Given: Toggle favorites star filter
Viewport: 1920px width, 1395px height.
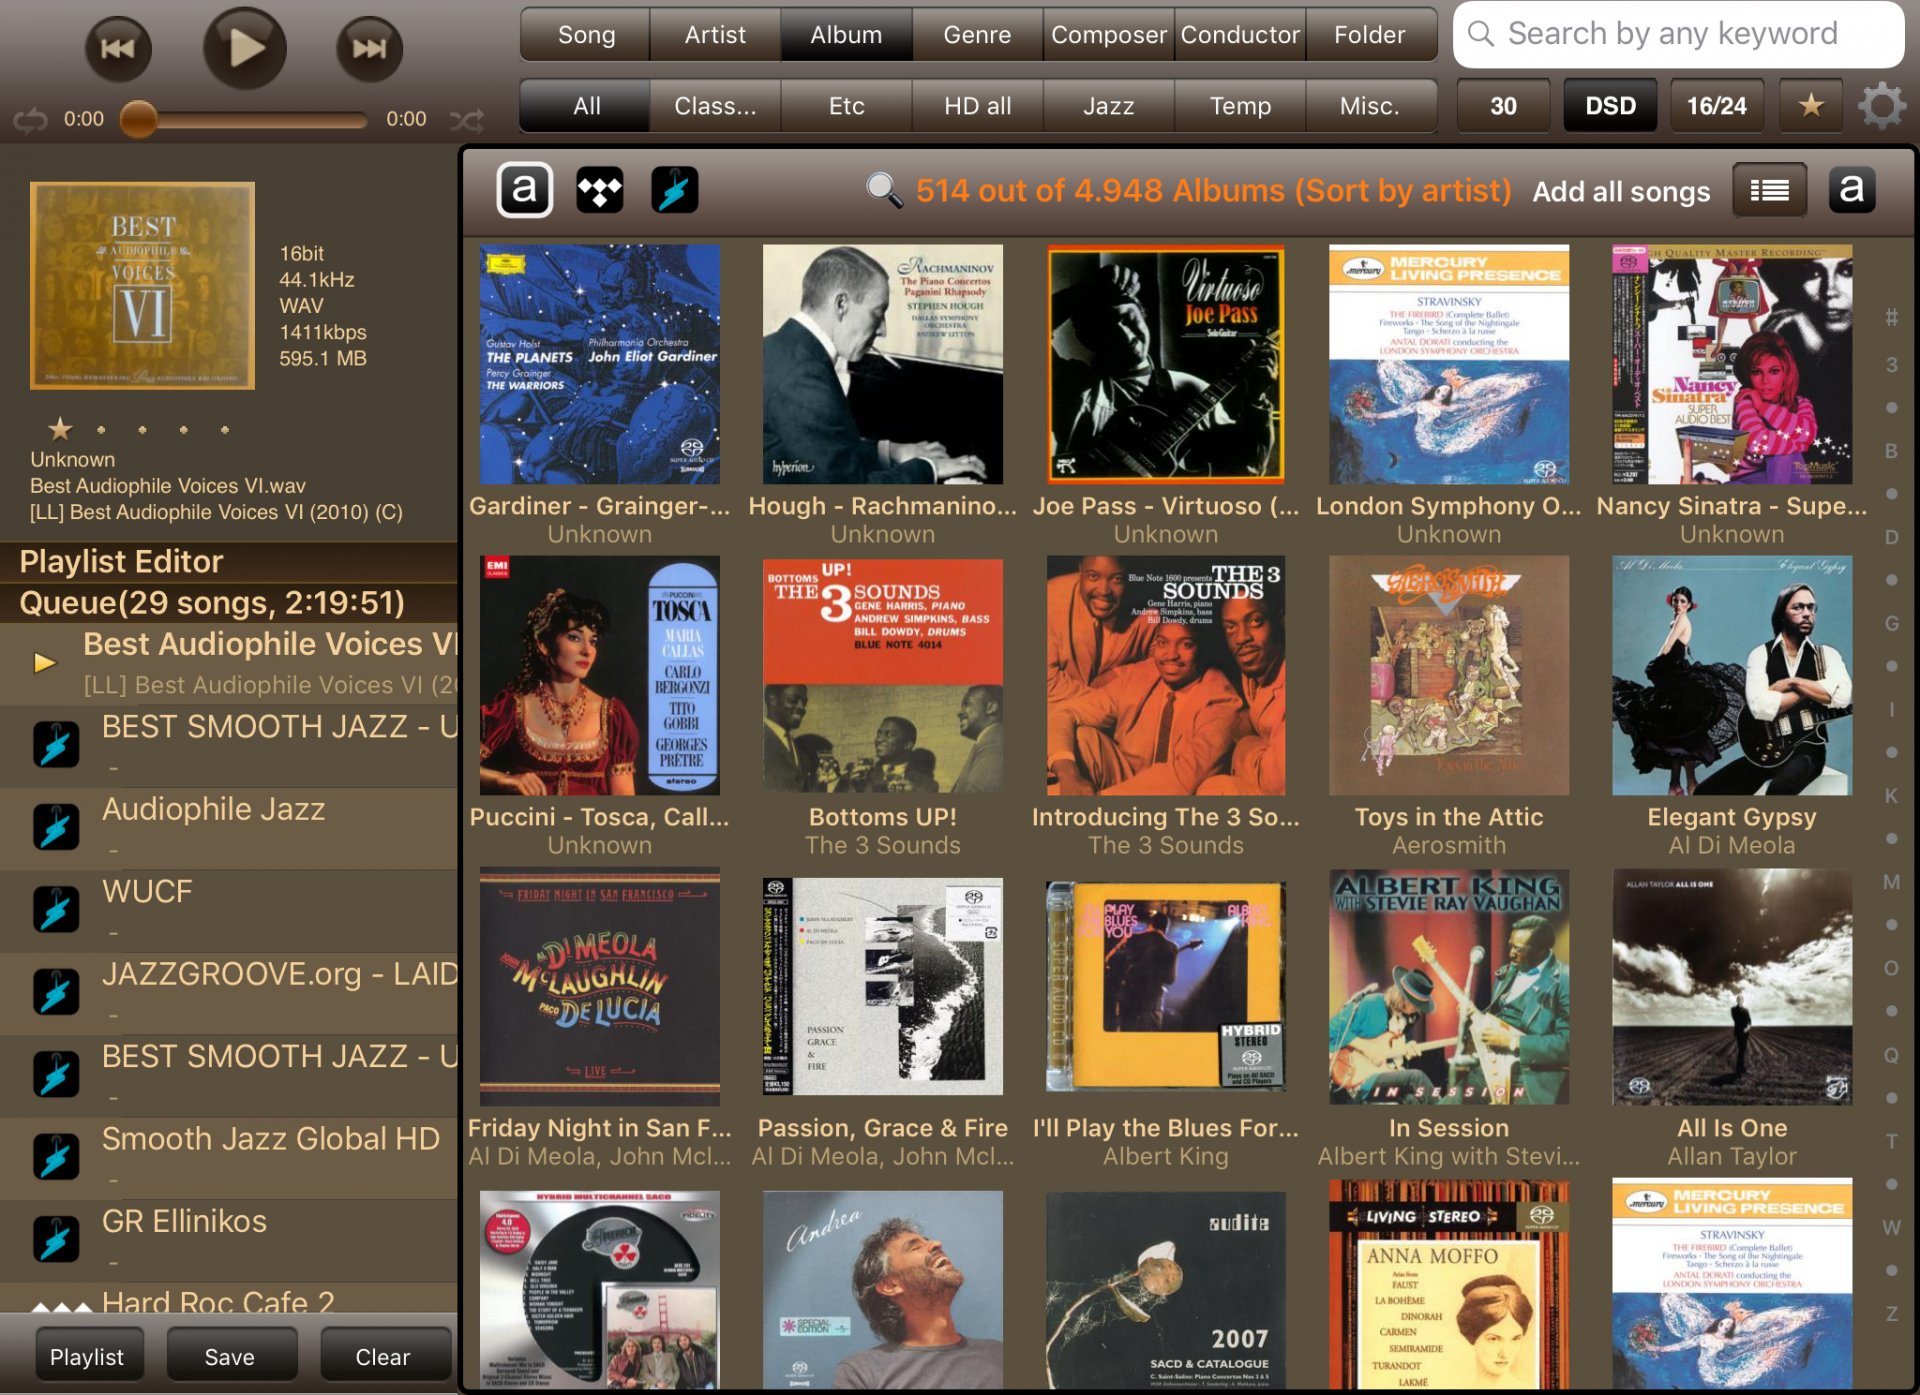Looking at the screenshot, I should click(x=1810, y=105).
